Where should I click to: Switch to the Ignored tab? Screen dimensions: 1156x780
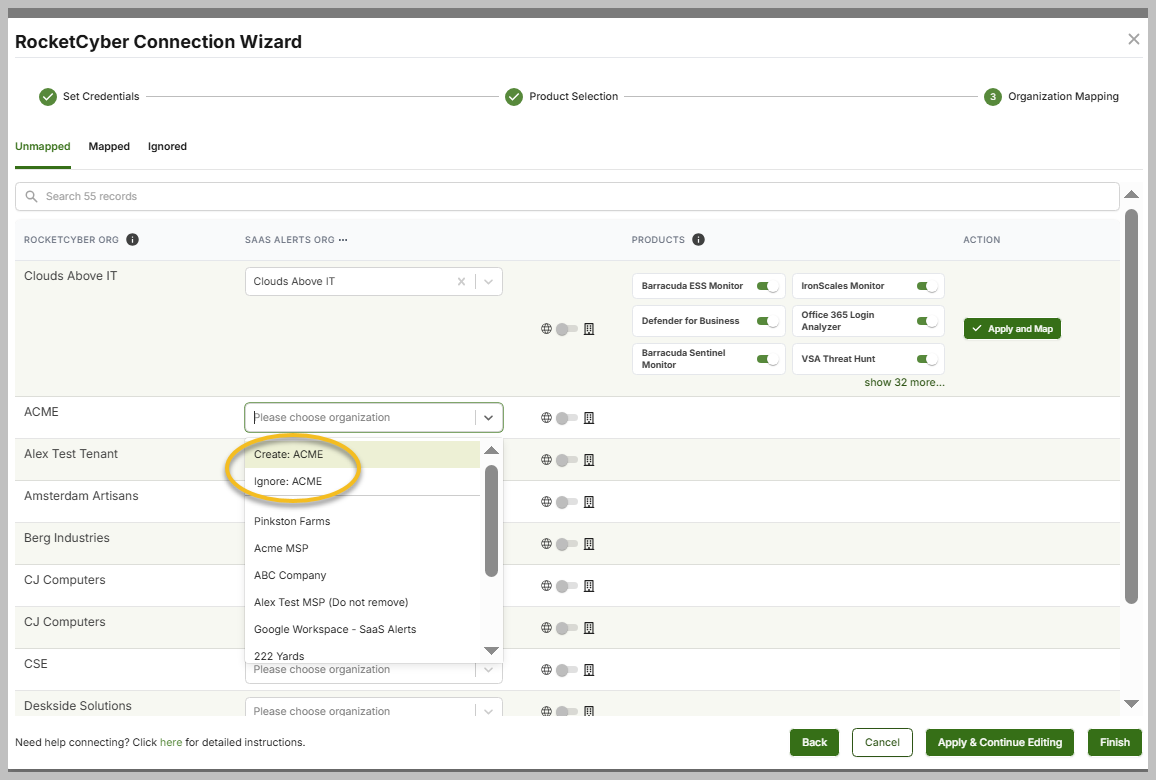click(x=167, y=147)
